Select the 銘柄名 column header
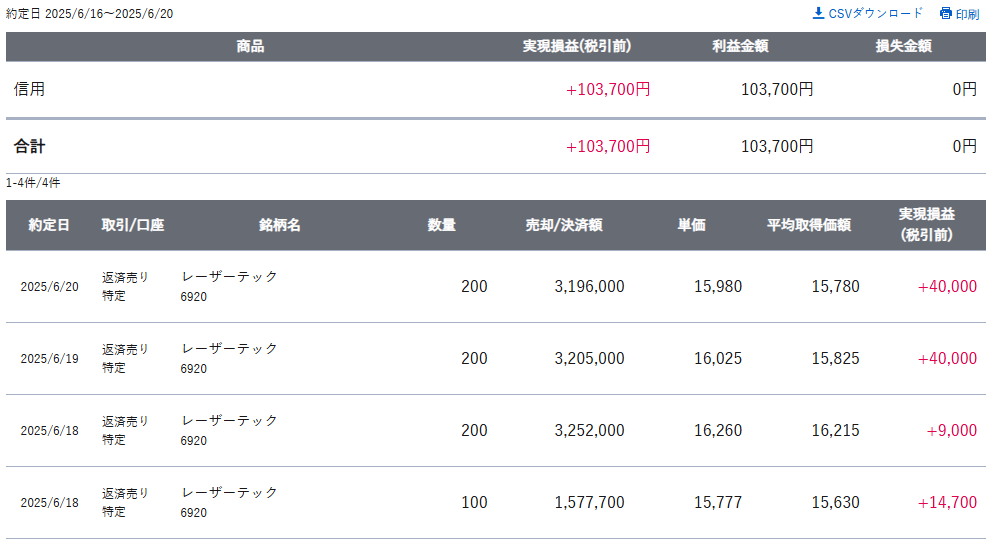Screen dimensions: 992x545 [x=279, y=225]
